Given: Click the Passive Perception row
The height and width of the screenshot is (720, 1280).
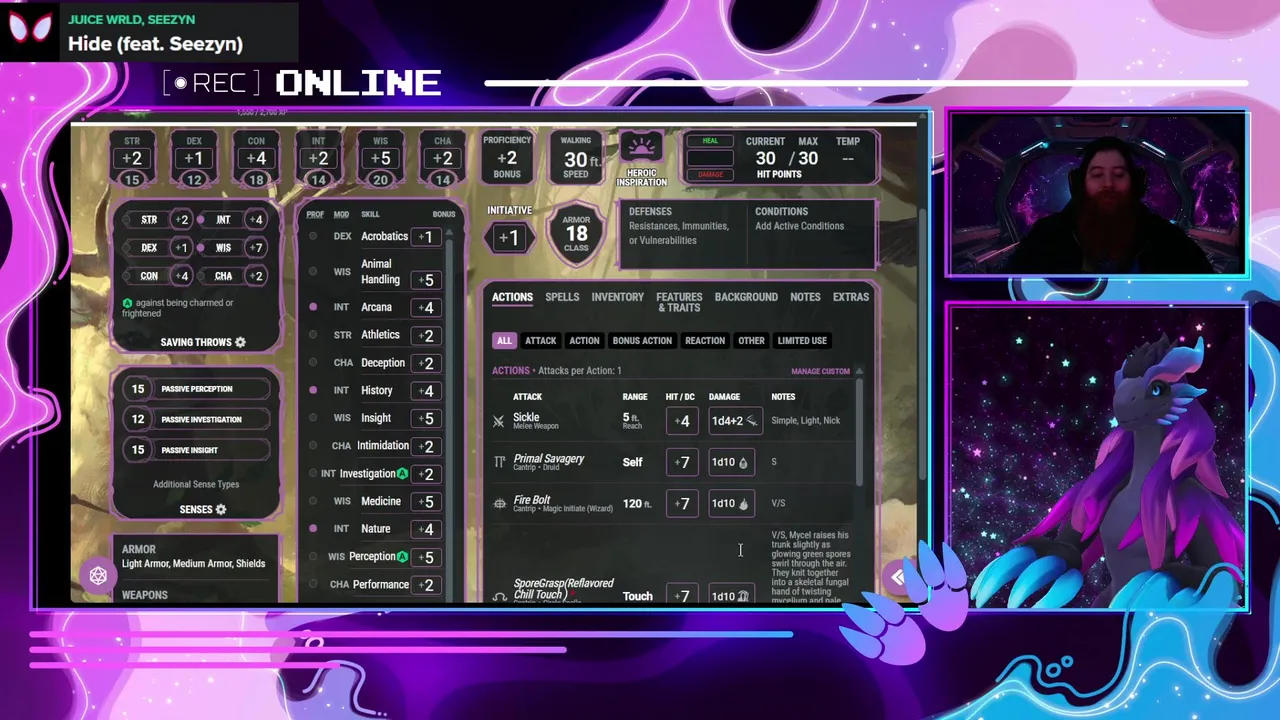Looking at the screenshot, I should pos(196,389).
